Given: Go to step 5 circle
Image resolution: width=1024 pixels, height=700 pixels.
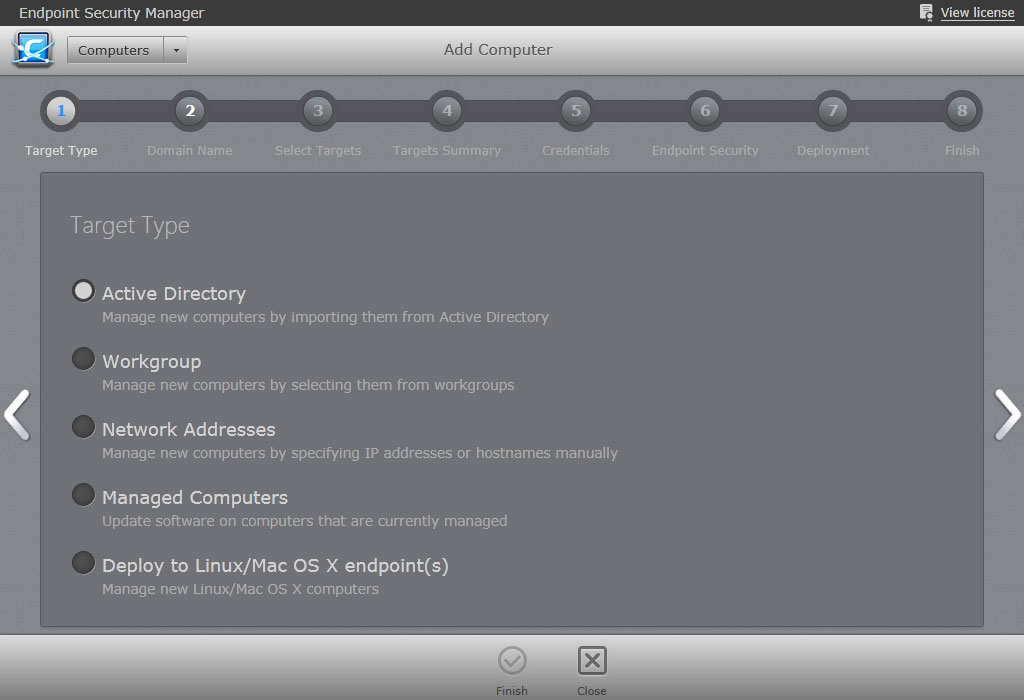Looking at the screenshot, I should click(575, 110).
